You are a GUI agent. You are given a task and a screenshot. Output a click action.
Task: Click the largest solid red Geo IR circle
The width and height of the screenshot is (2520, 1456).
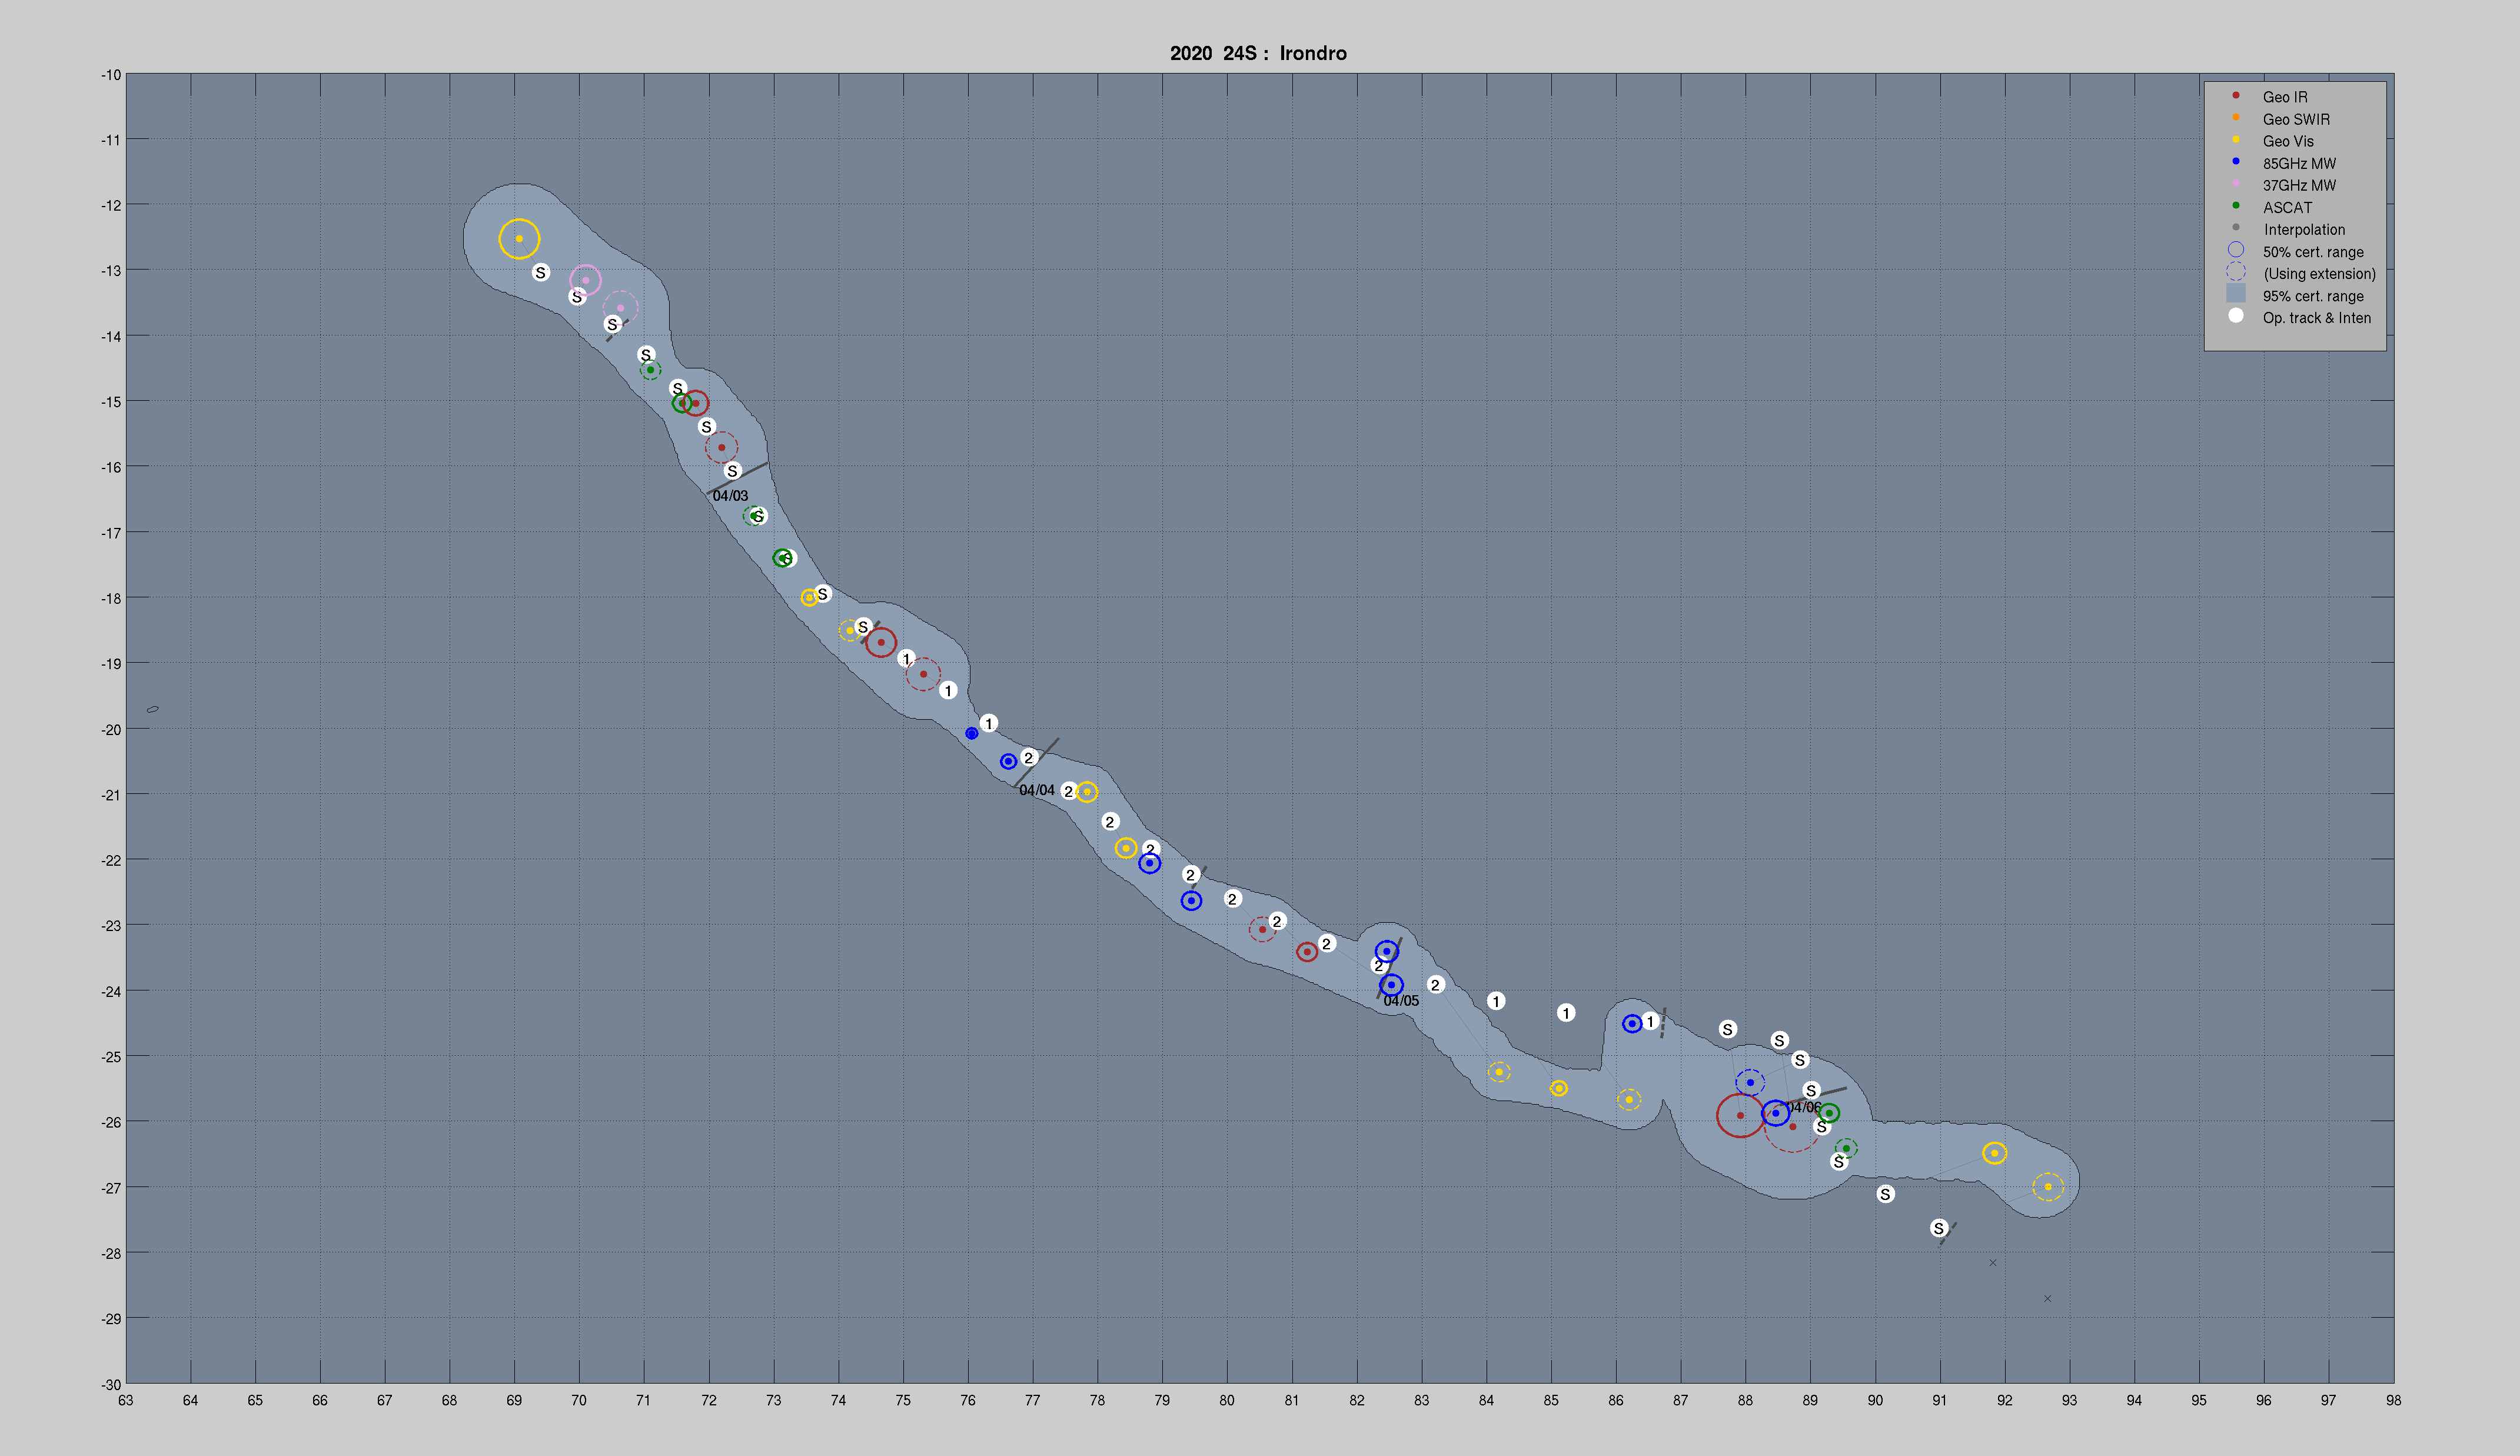point(1740,1115)
